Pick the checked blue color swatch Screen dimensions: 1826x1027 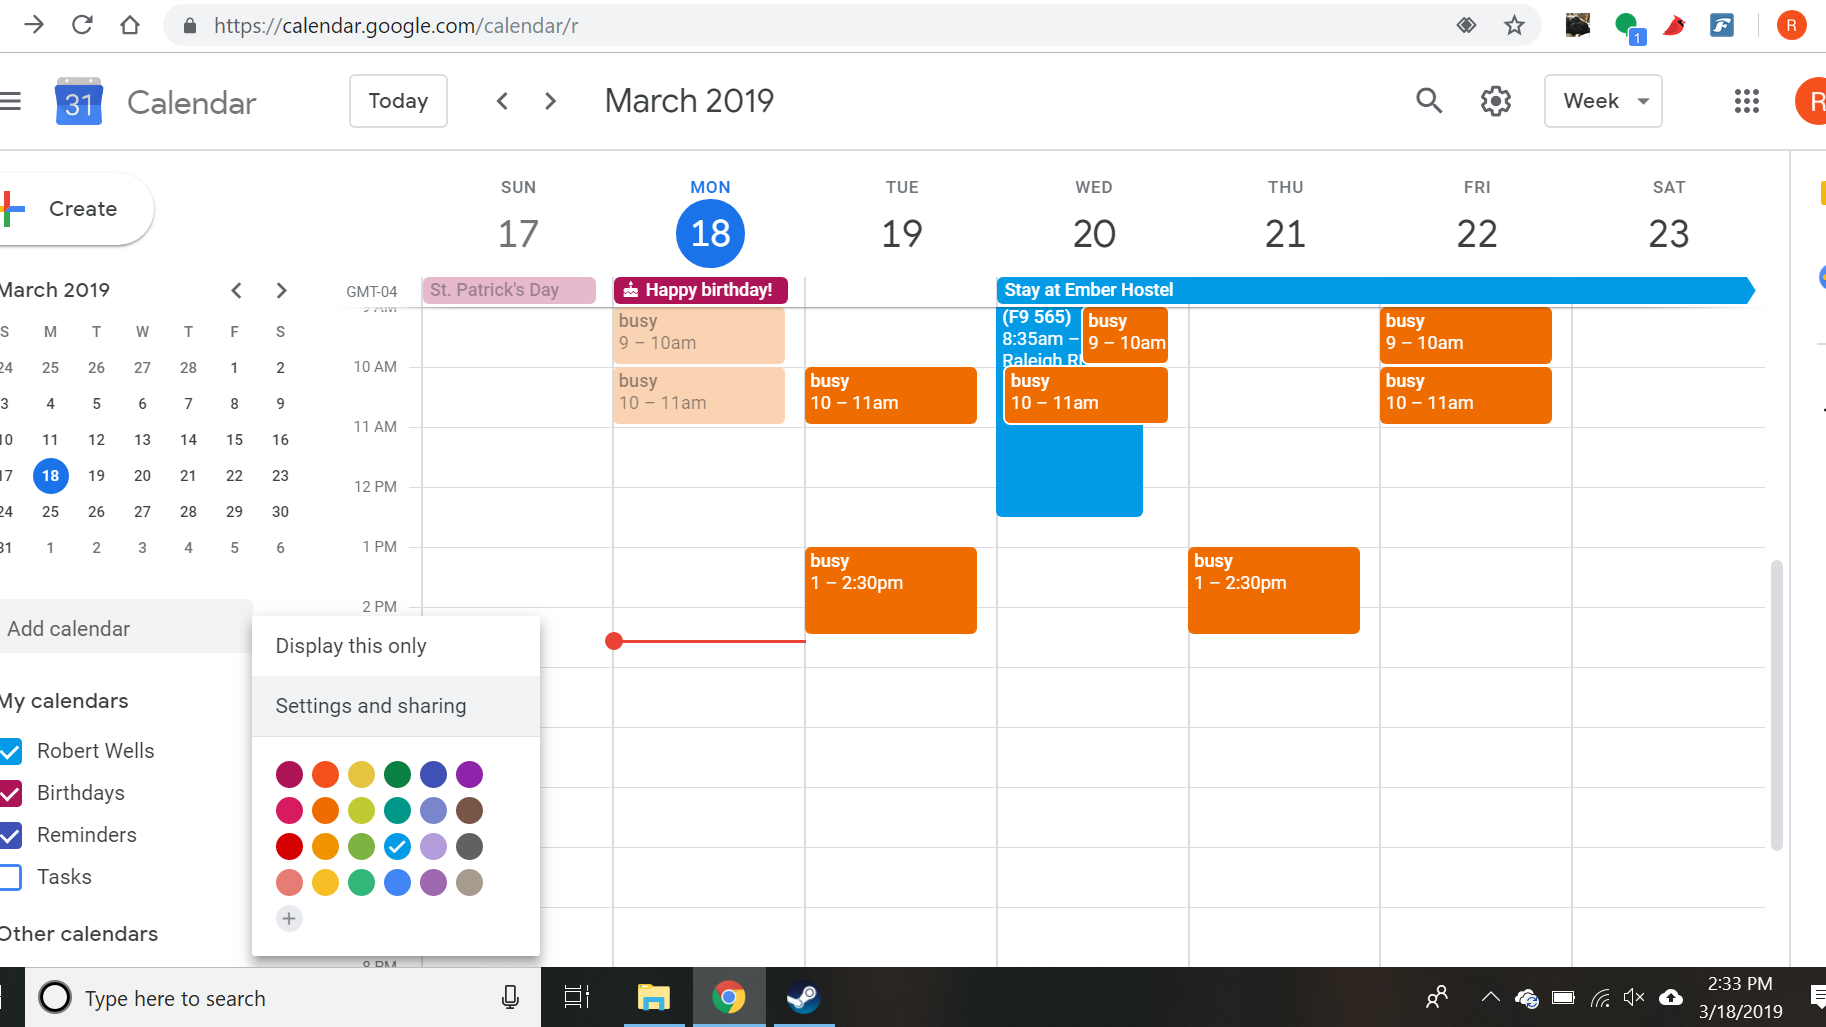pyautogui.click(x=397, y=846)
